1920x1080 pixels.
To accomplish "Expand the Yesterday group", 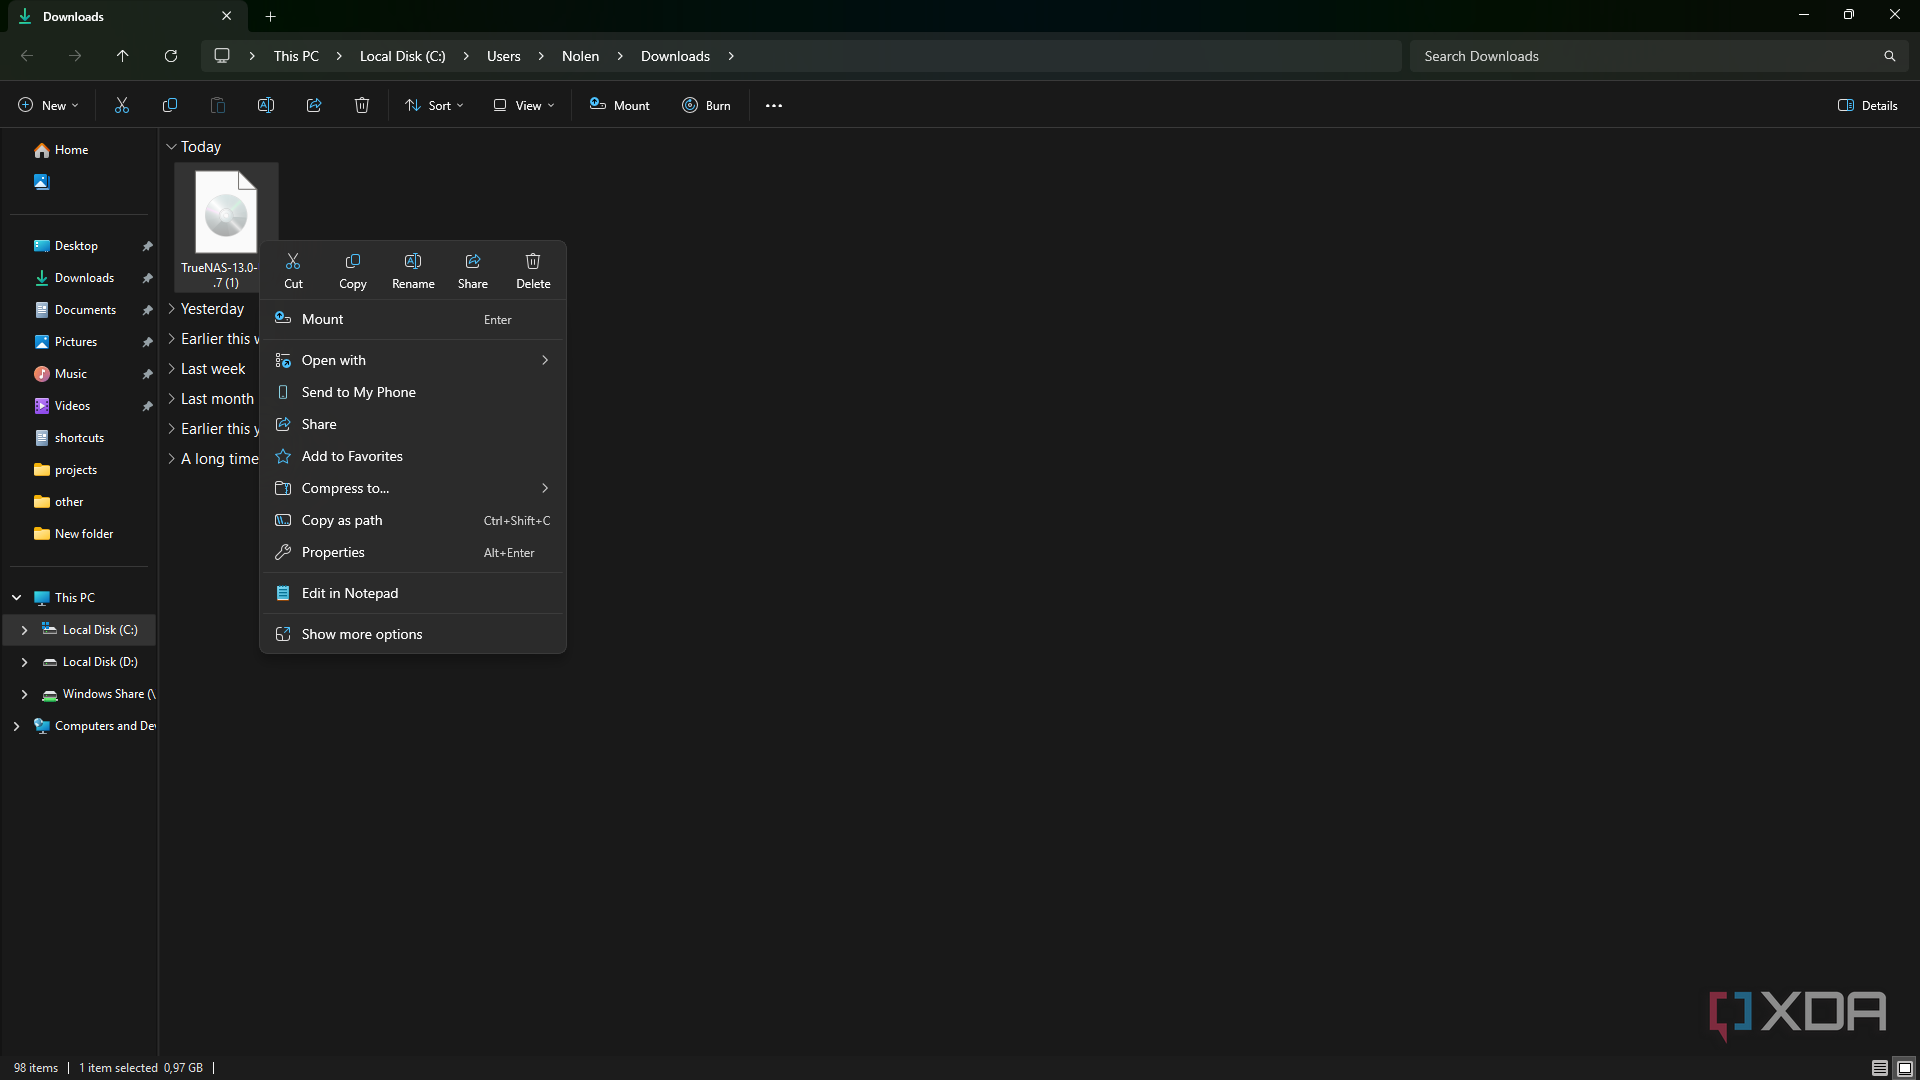I will [x=171, y=309].
